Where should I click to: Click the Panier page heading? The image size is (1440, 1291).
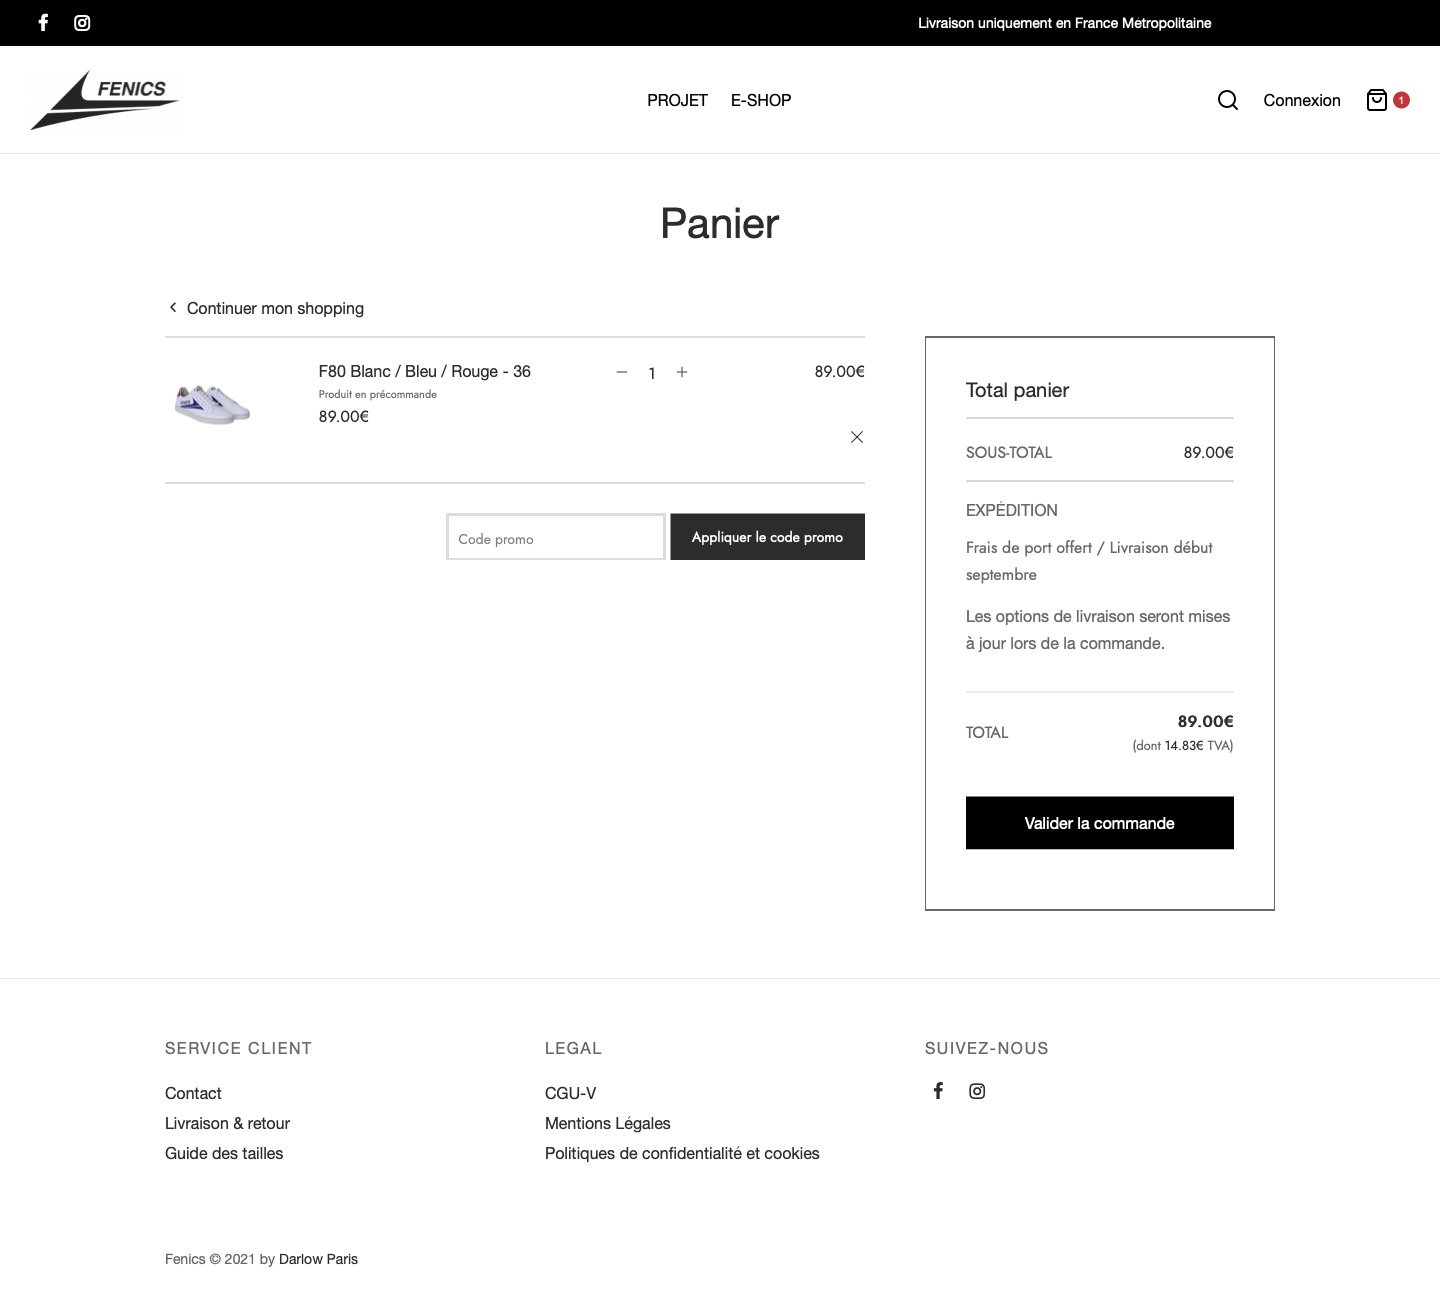[x=720, y=223]
